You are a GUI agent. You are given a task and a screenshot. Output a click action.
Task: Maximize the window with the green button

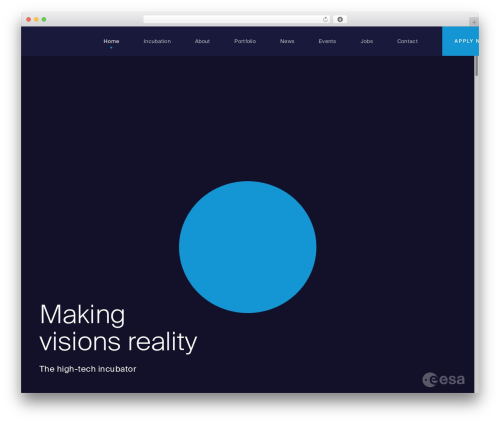[x=44, y=19]
